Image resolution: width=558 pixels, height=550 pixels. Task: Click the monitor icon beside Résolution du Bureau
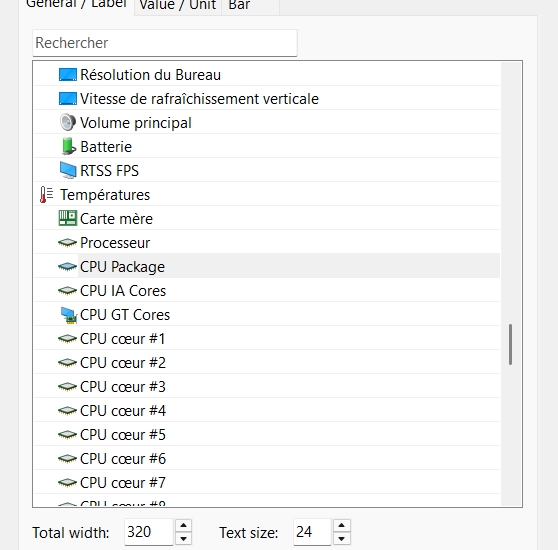pos(68,75)
